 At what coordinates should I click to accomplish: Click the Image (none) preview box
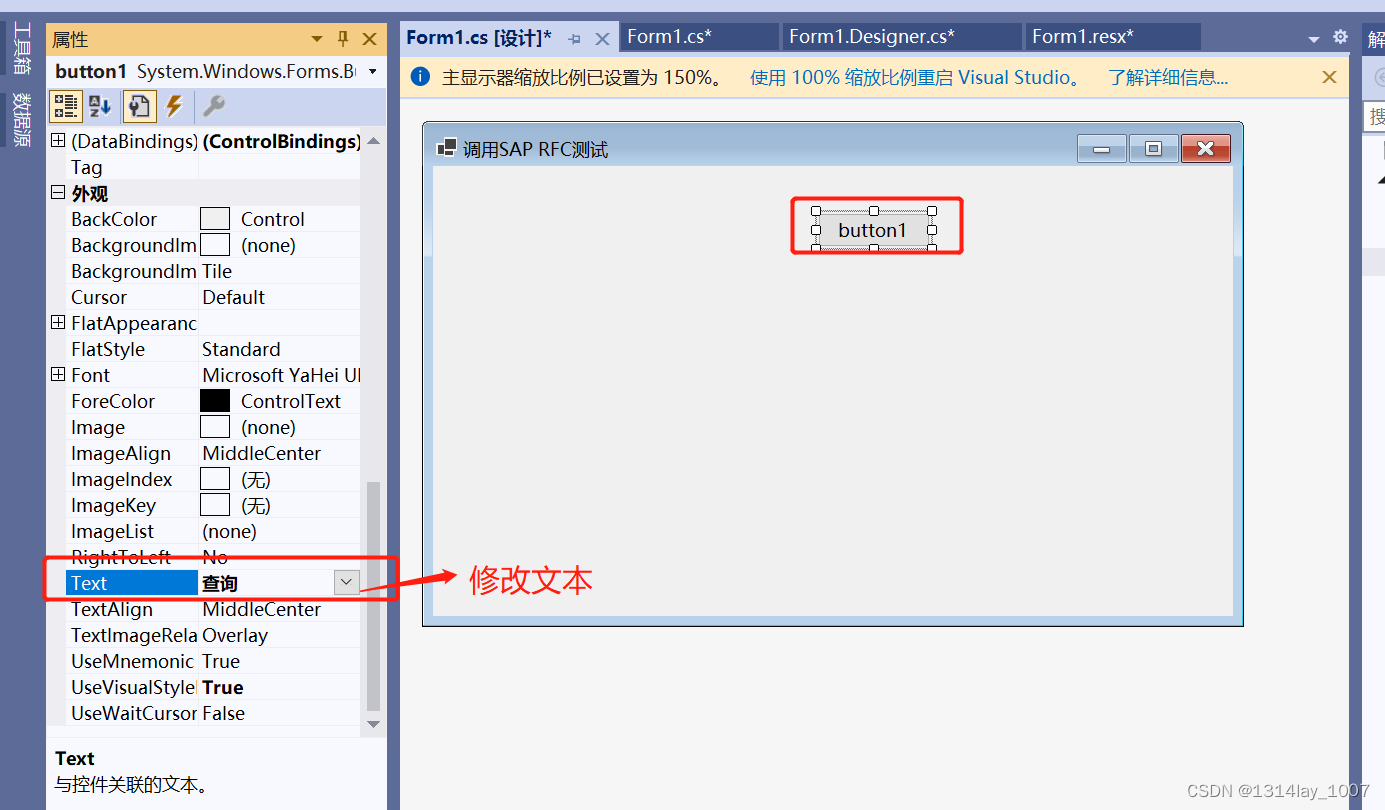tap(215, 427)
